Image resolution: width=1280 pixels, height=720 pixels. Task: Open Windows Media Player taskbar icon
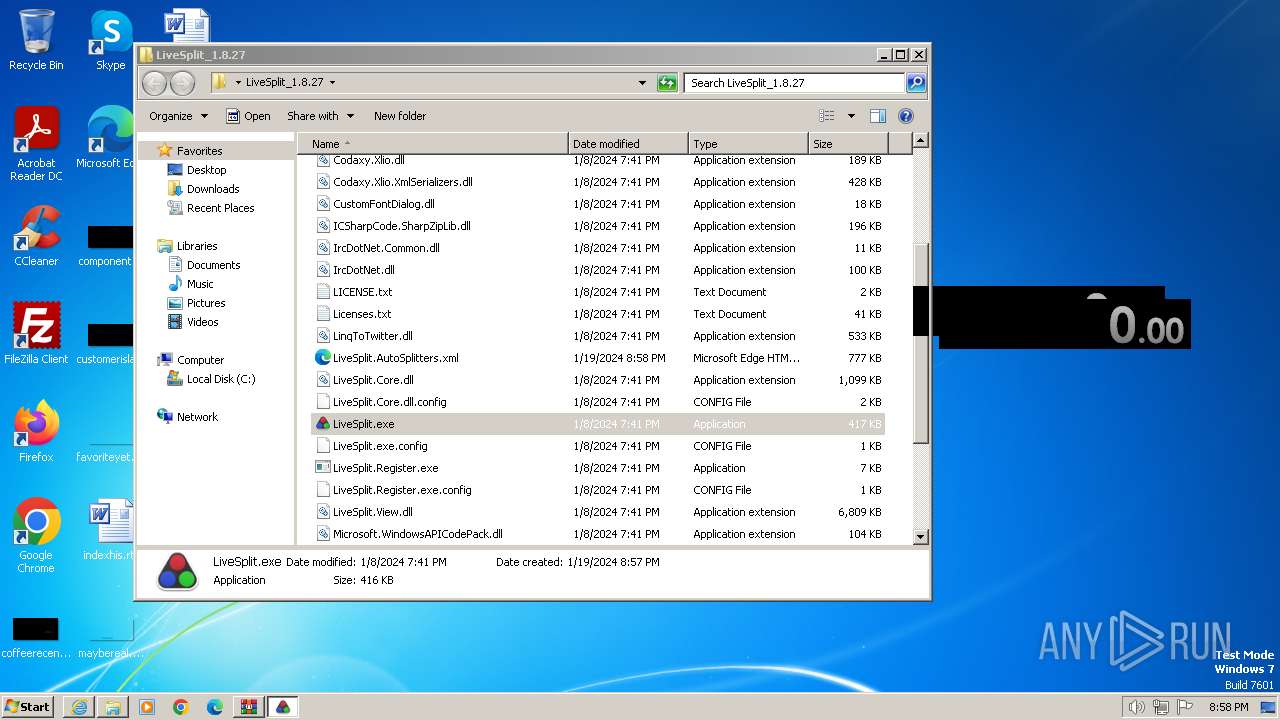pos(147,707)
